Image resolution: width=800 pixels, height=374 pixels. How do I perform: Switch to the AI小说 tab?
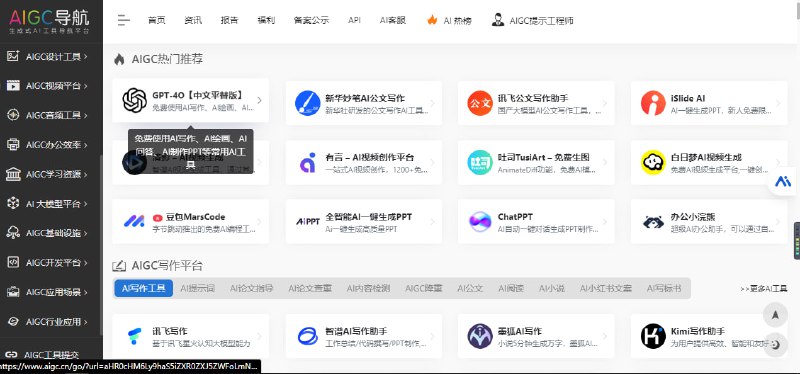pos(552,288)
